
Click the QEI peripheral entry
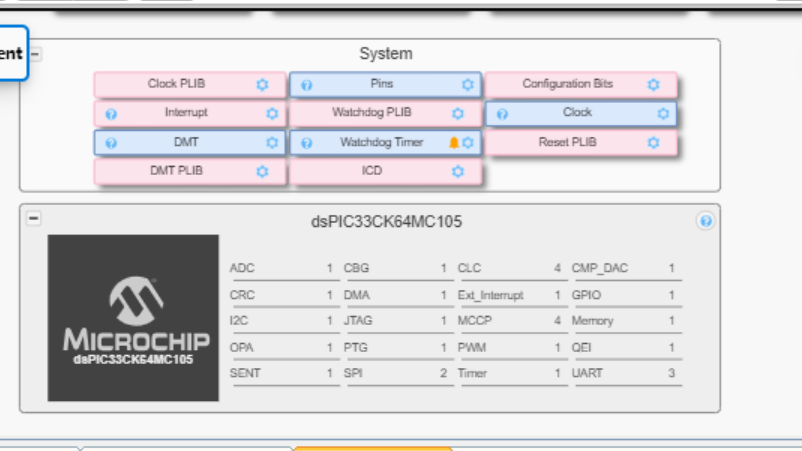pyautogui.click(x=625, y=348)
